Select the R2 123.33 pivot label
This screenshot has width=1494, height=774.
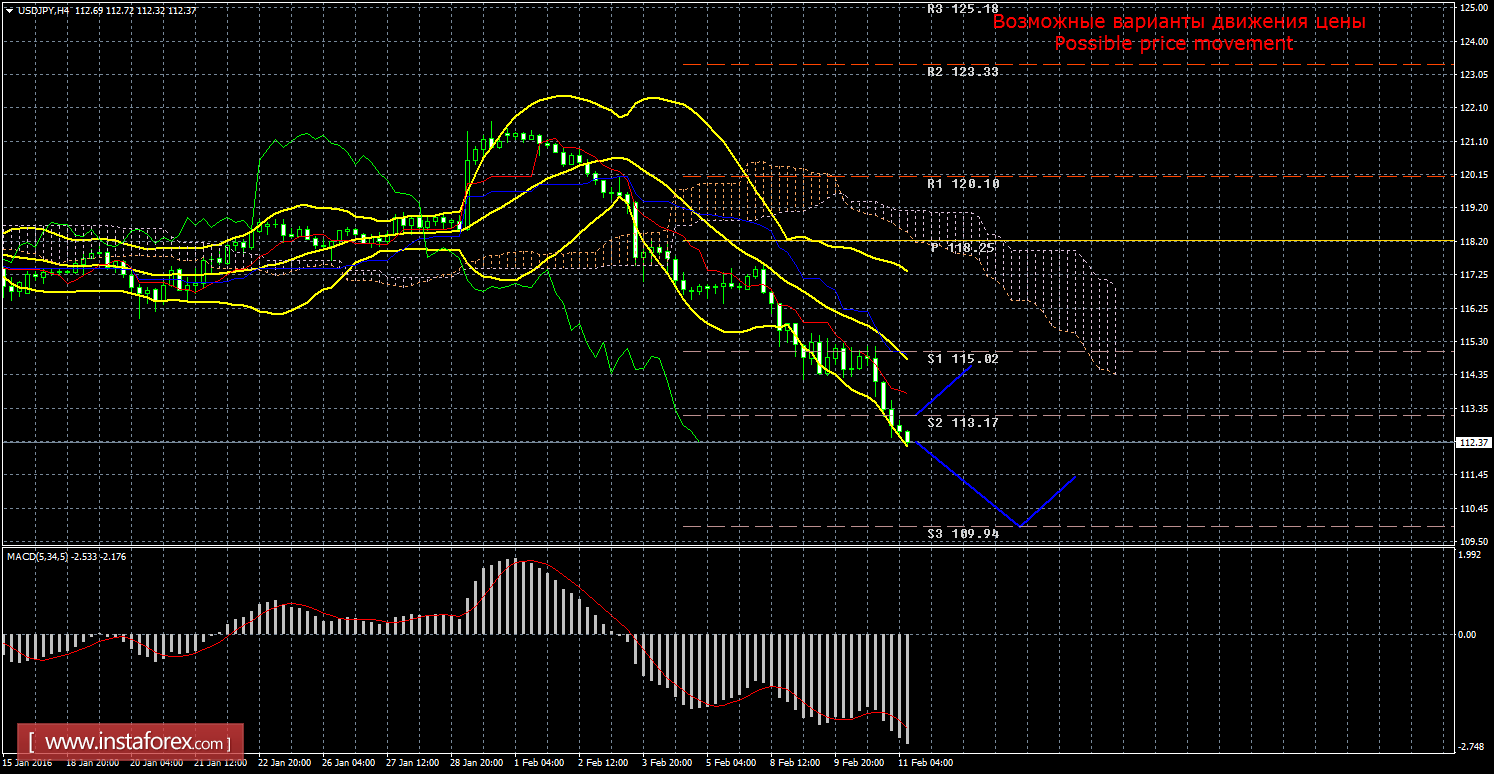pyautogui.click(x=963, y=72)
